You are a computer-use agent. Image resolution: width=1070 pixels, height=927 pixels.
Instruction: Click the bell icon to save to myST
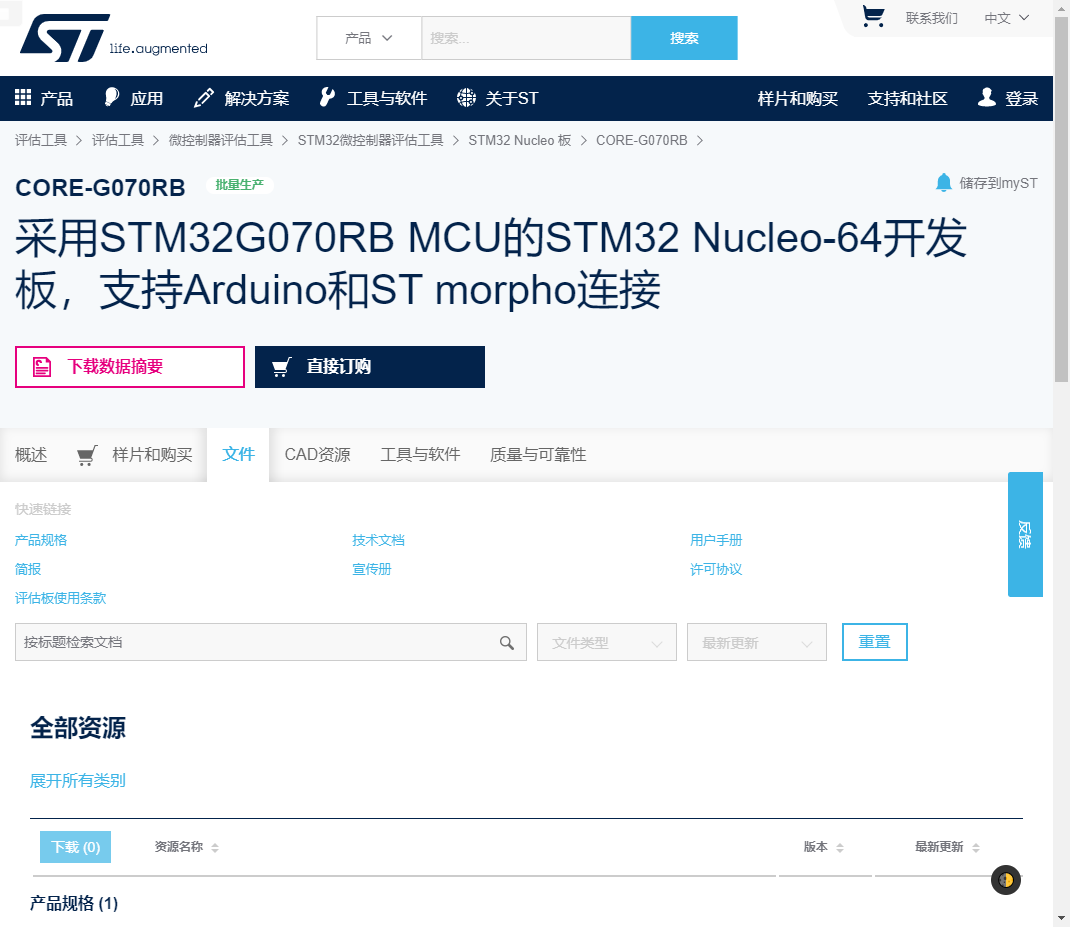tap(944, 182)
